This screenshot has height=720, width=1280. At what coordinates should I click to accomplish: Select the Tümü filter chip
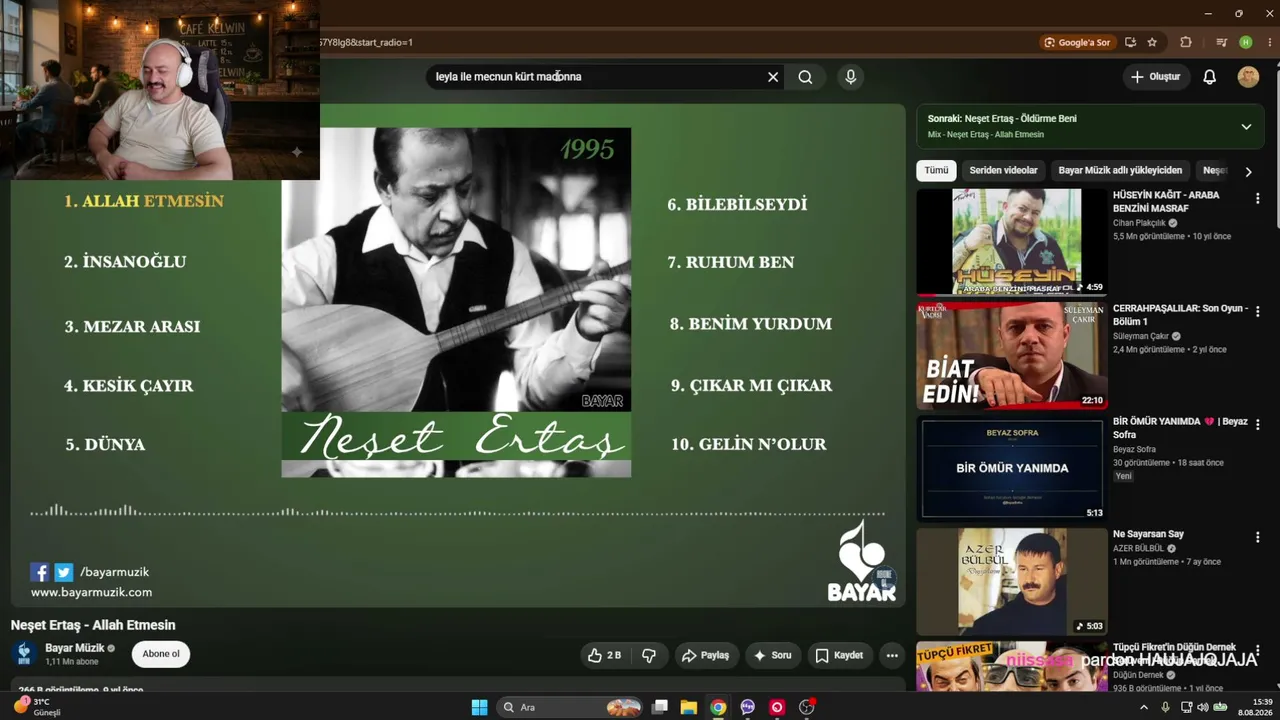coord(936,171)
